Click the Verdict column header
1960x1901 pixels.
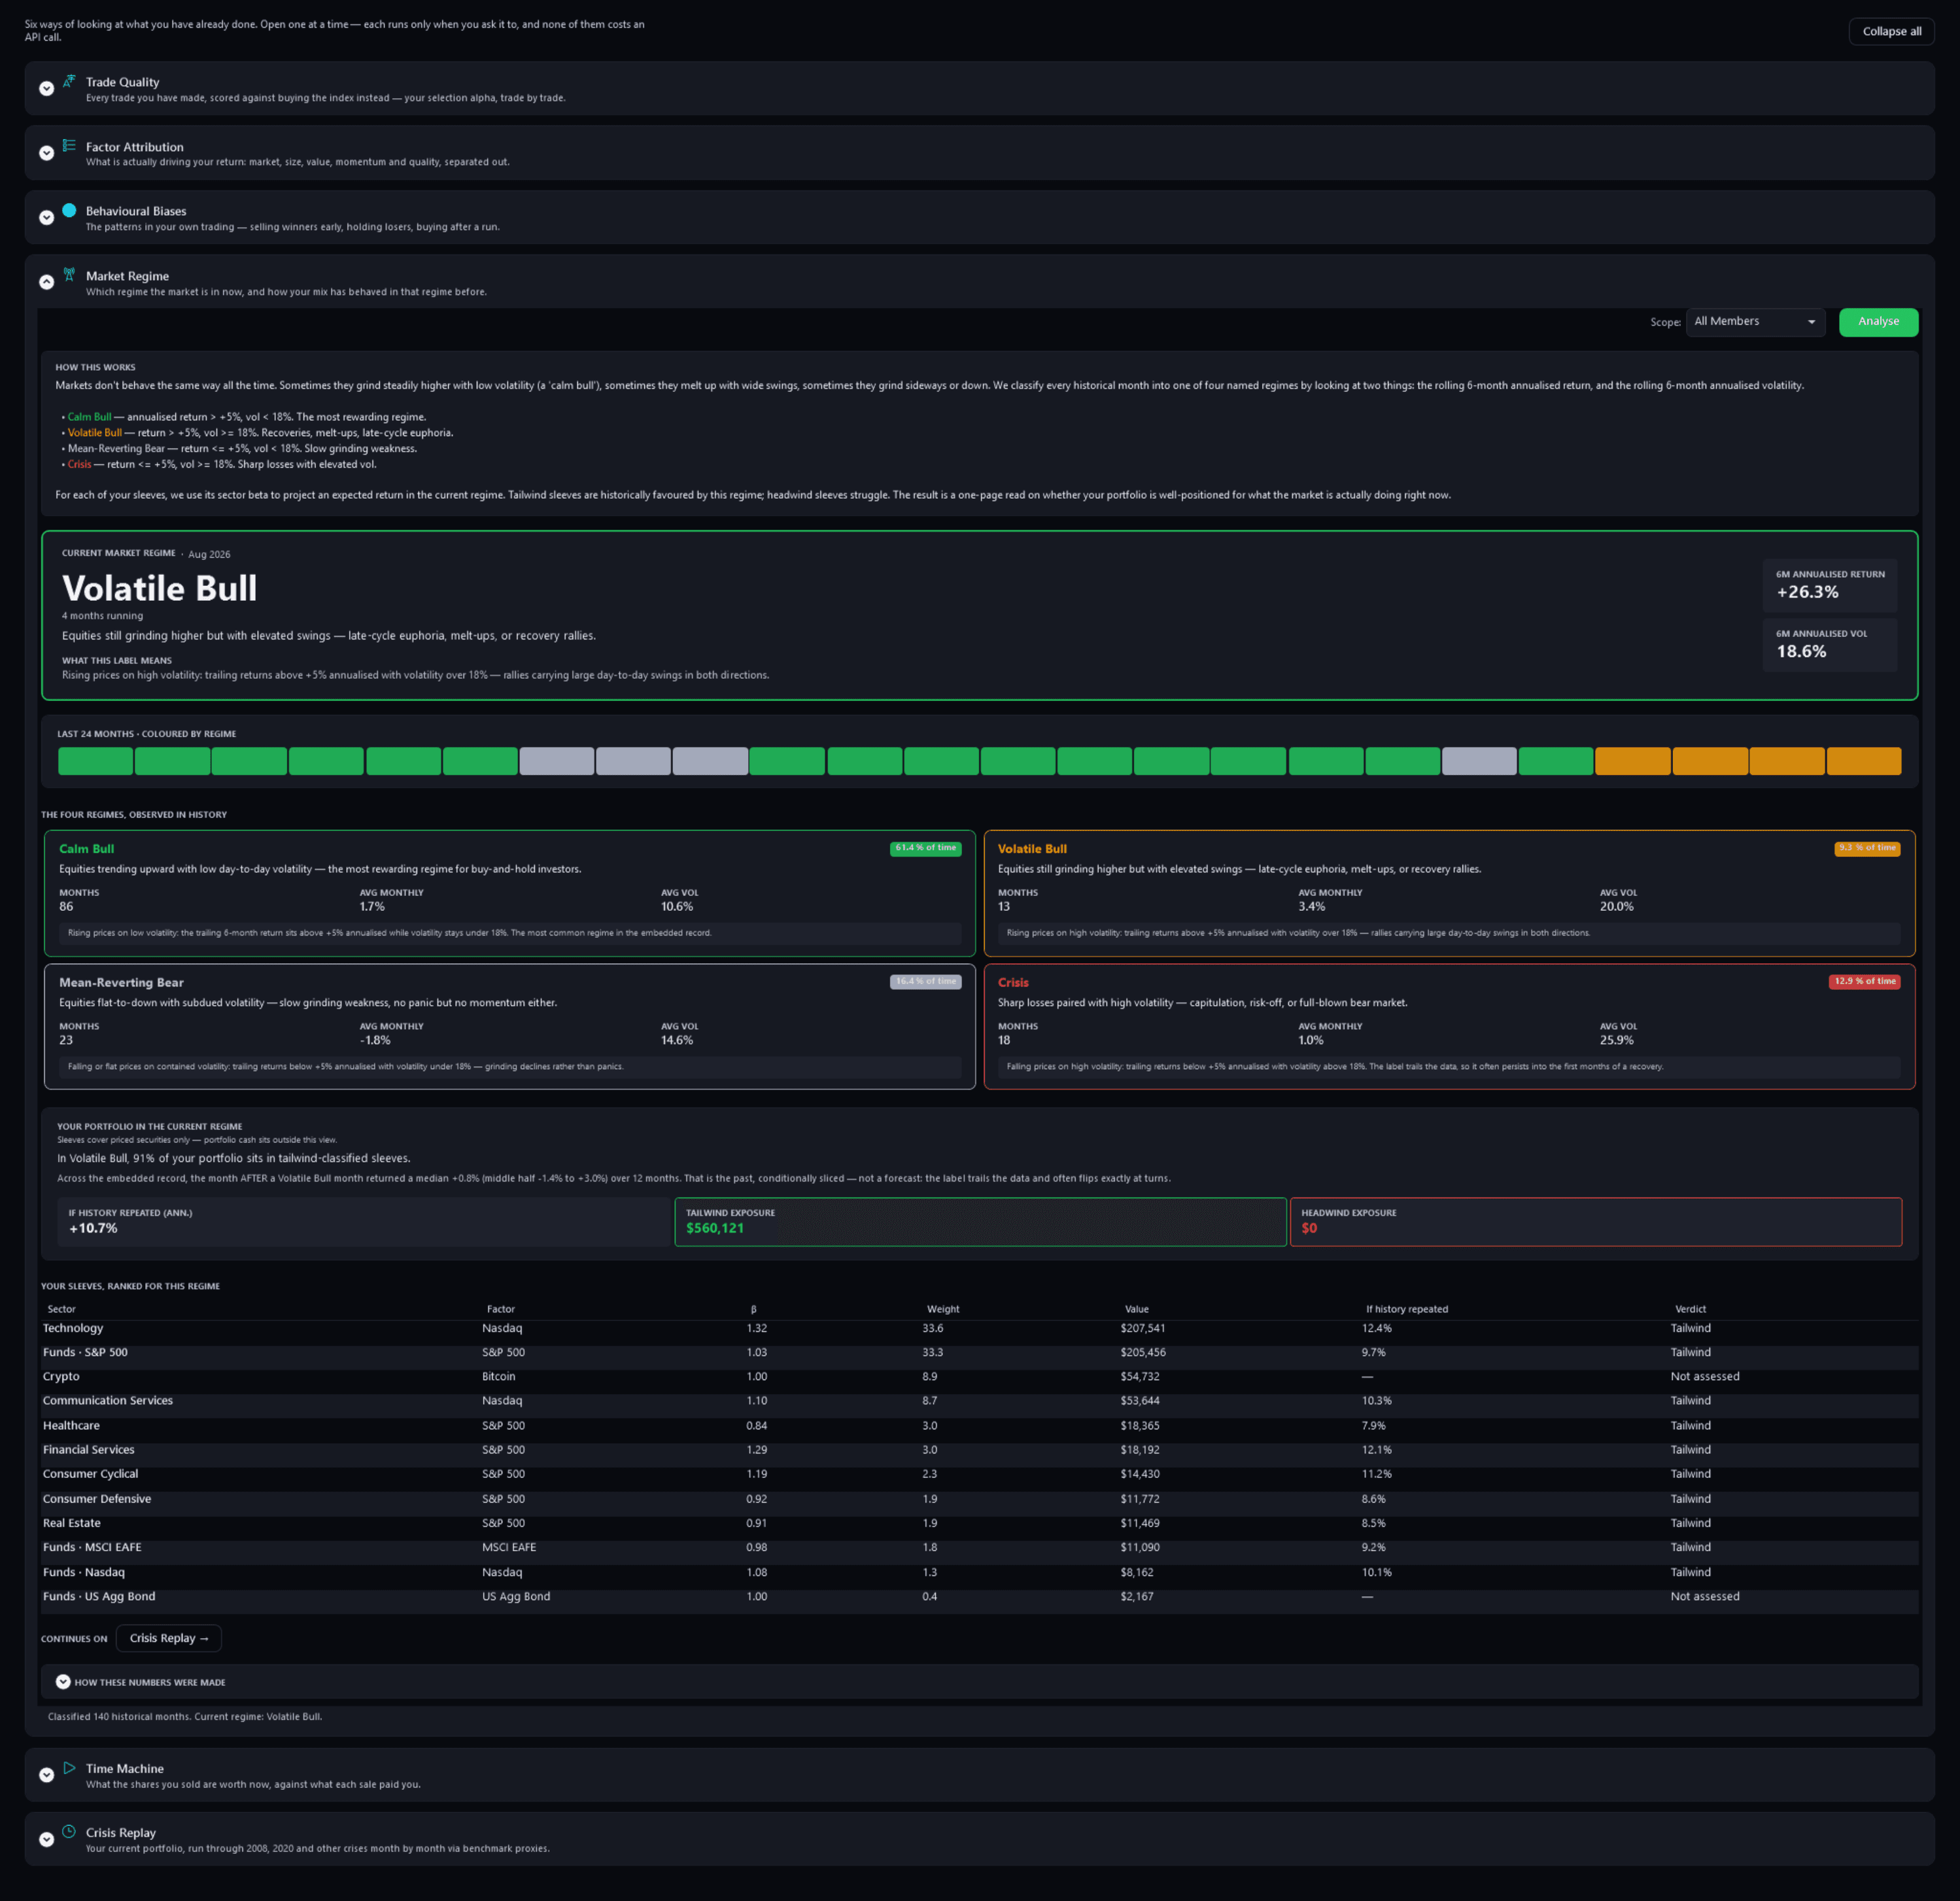pos(1690,1309)
